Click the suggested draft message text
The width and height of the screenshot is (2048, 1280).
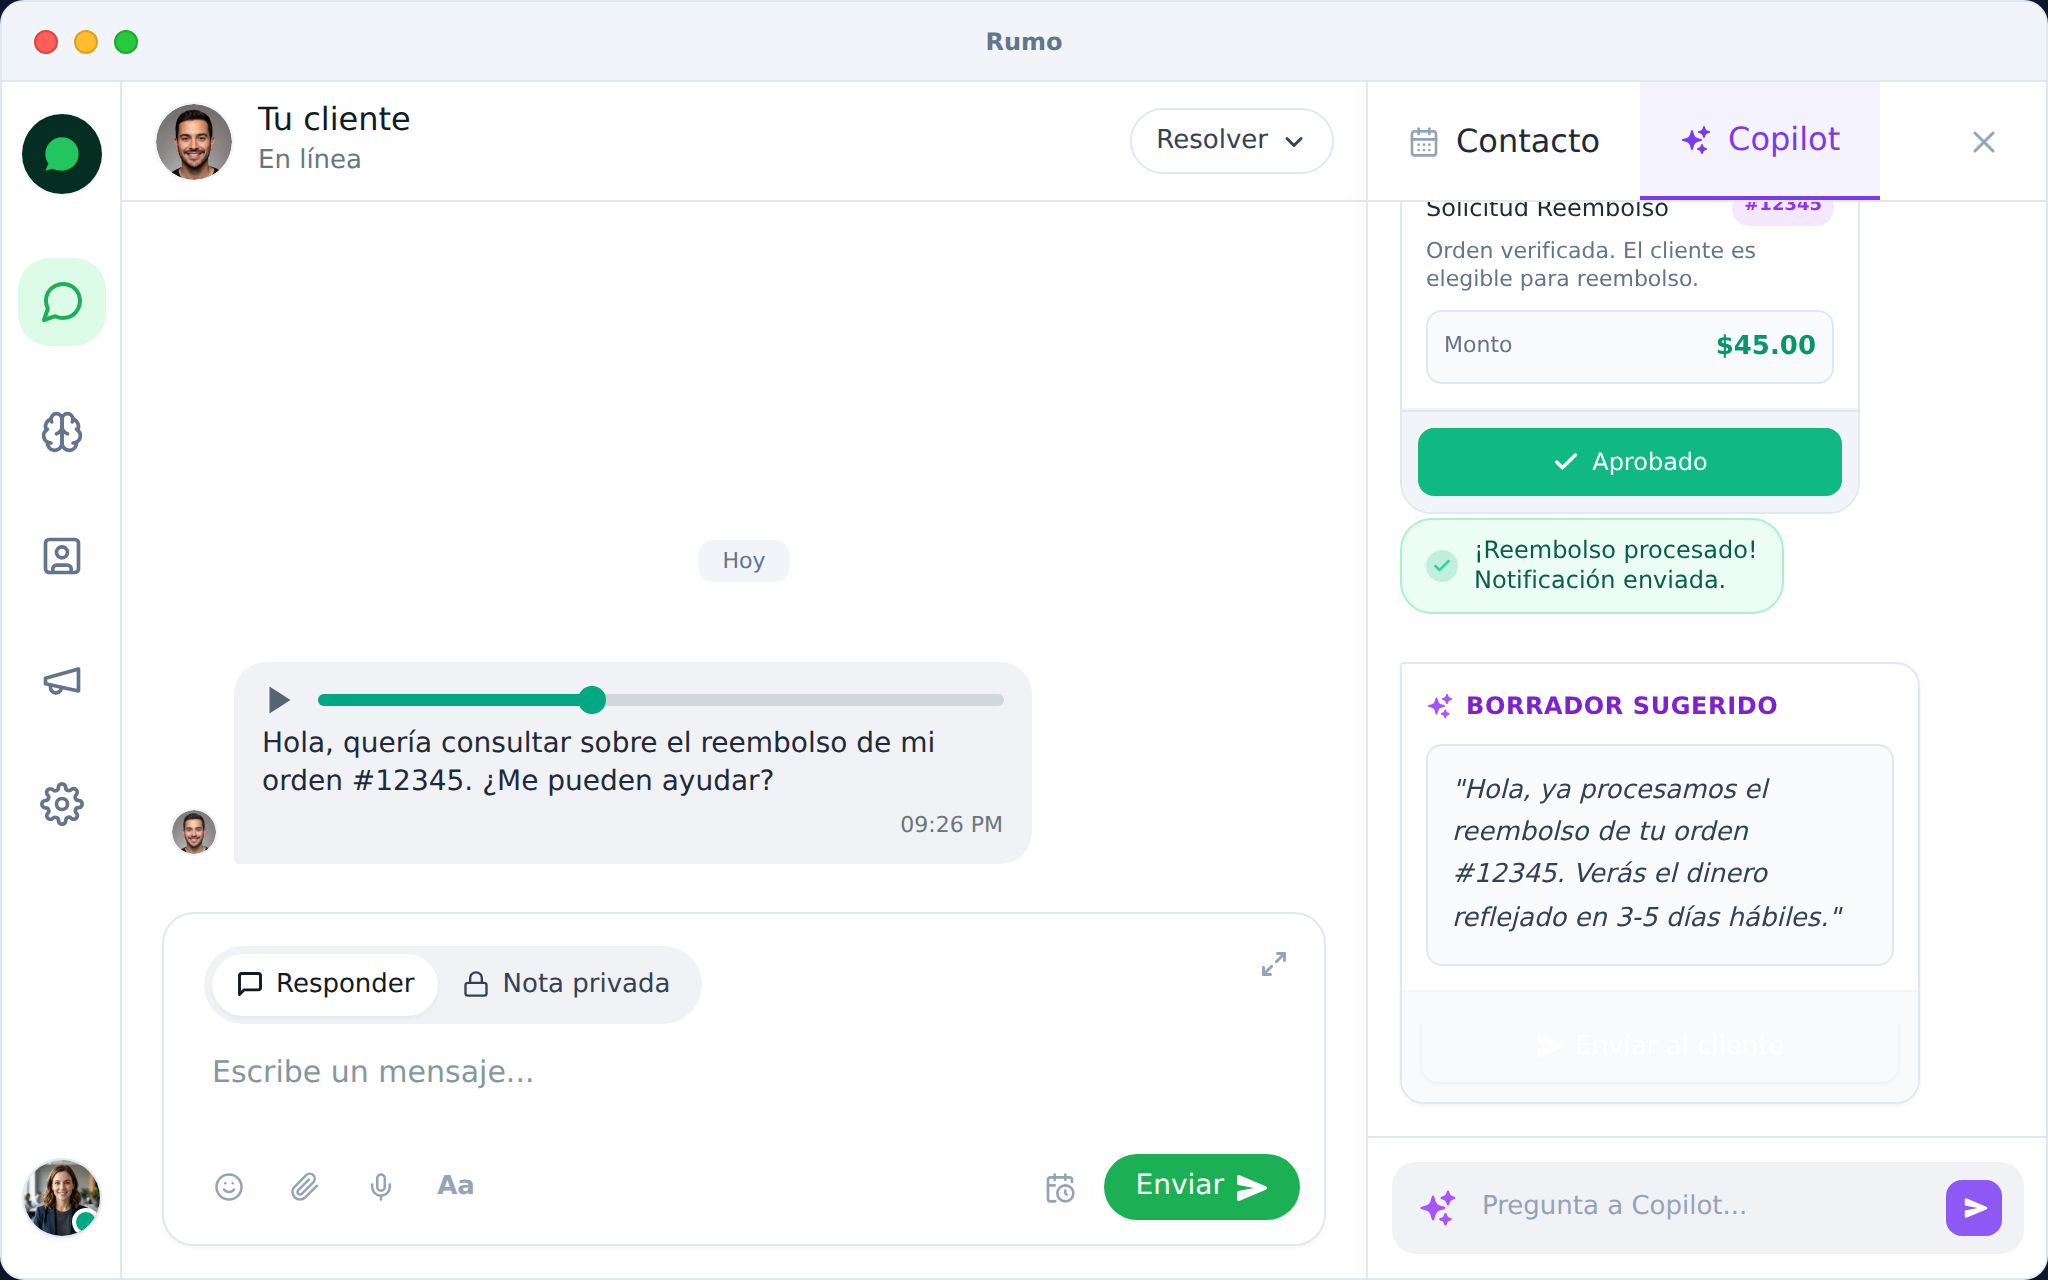[x=1660, y=854]
